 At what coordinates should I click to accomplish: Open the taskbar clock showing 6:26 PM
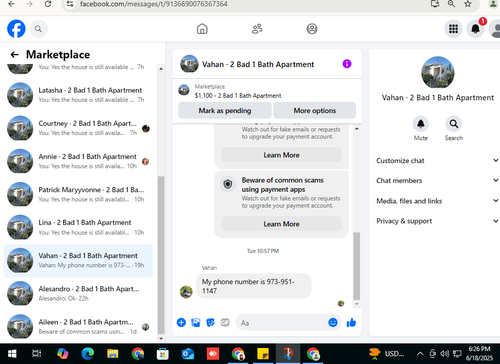coord(479,354)
